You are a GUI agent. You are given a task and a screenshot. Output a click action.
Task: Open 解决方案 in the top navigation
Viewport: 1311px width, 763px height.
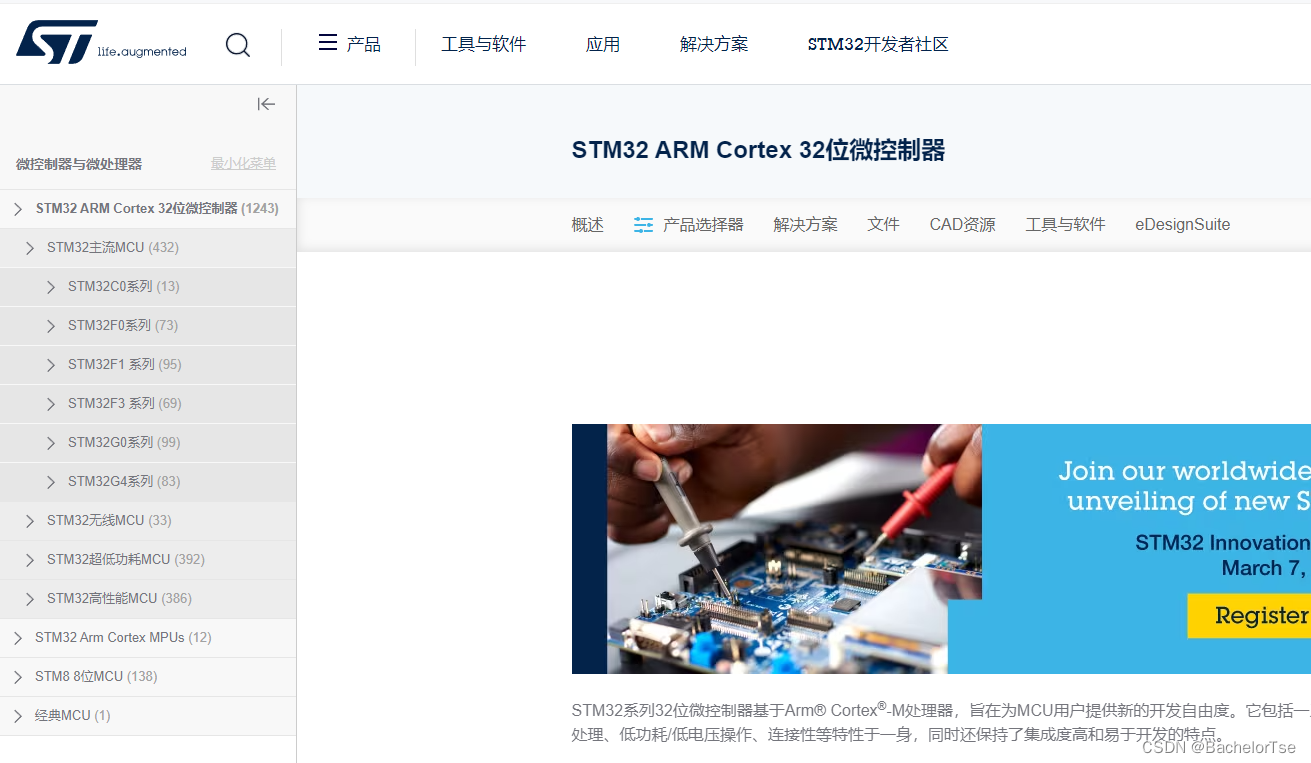[x=714, y=44]
